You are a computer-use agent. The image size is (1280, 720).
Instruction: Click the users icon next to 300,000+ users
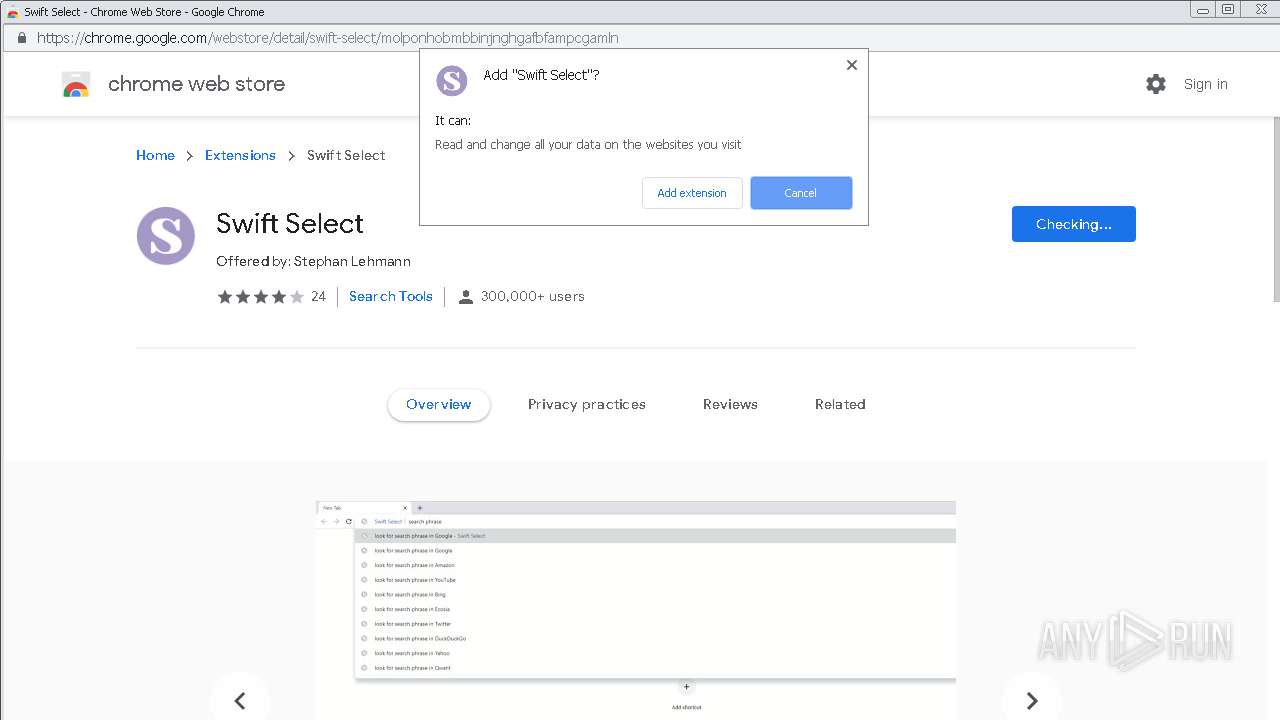click(x=466, y=296)
